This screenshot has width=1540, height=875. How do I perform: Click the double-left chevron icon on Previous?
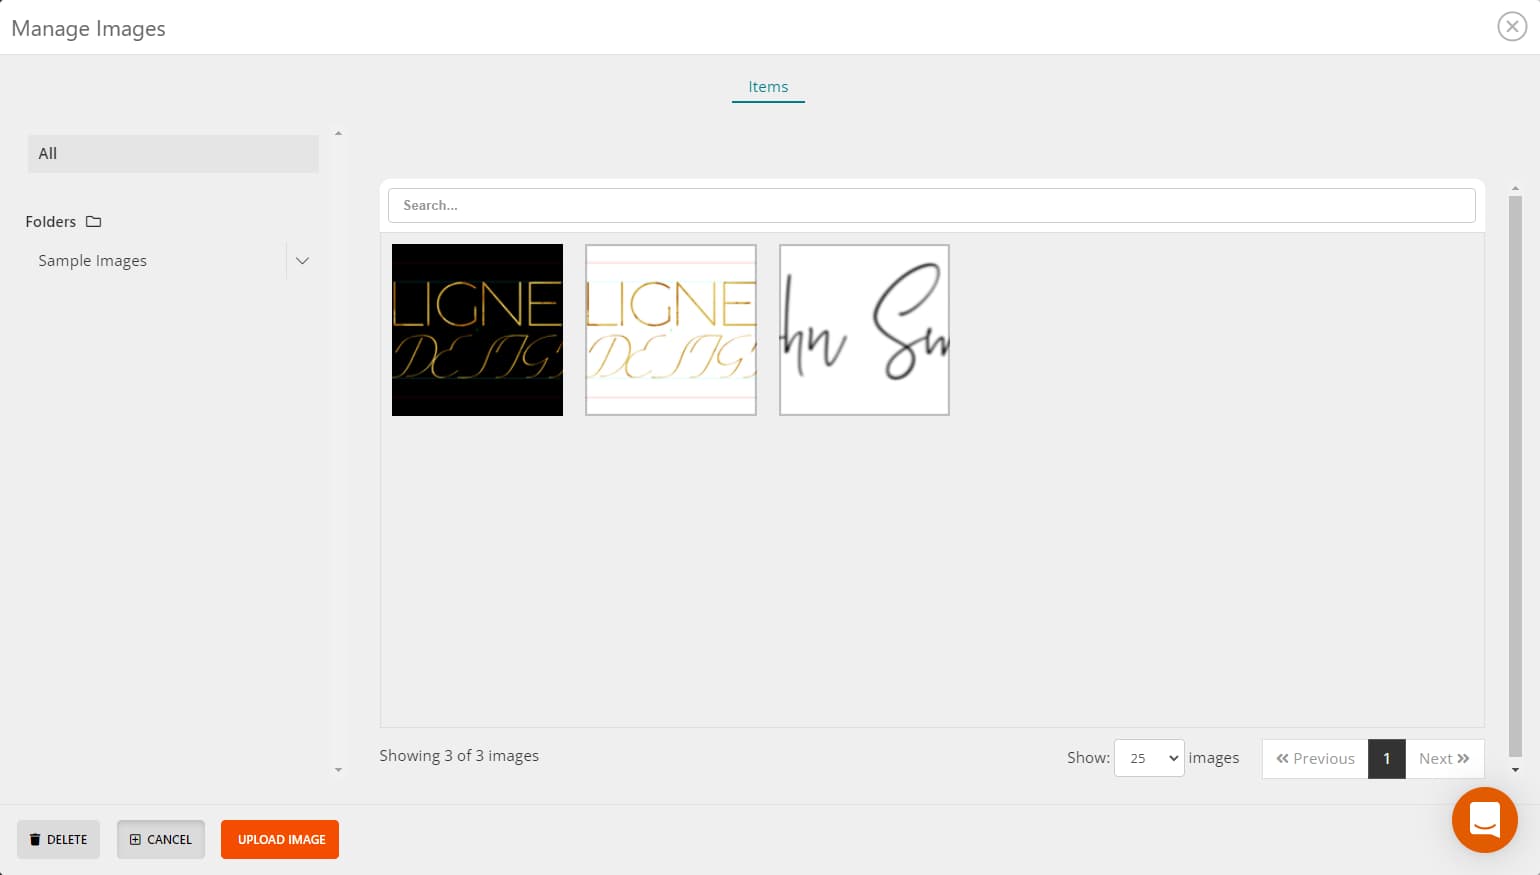pos(1283,759)
